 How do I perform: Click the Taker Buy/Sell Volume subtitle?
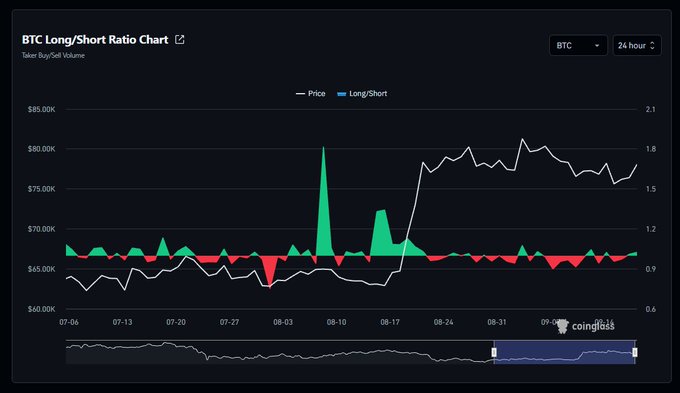coord(53,56)
